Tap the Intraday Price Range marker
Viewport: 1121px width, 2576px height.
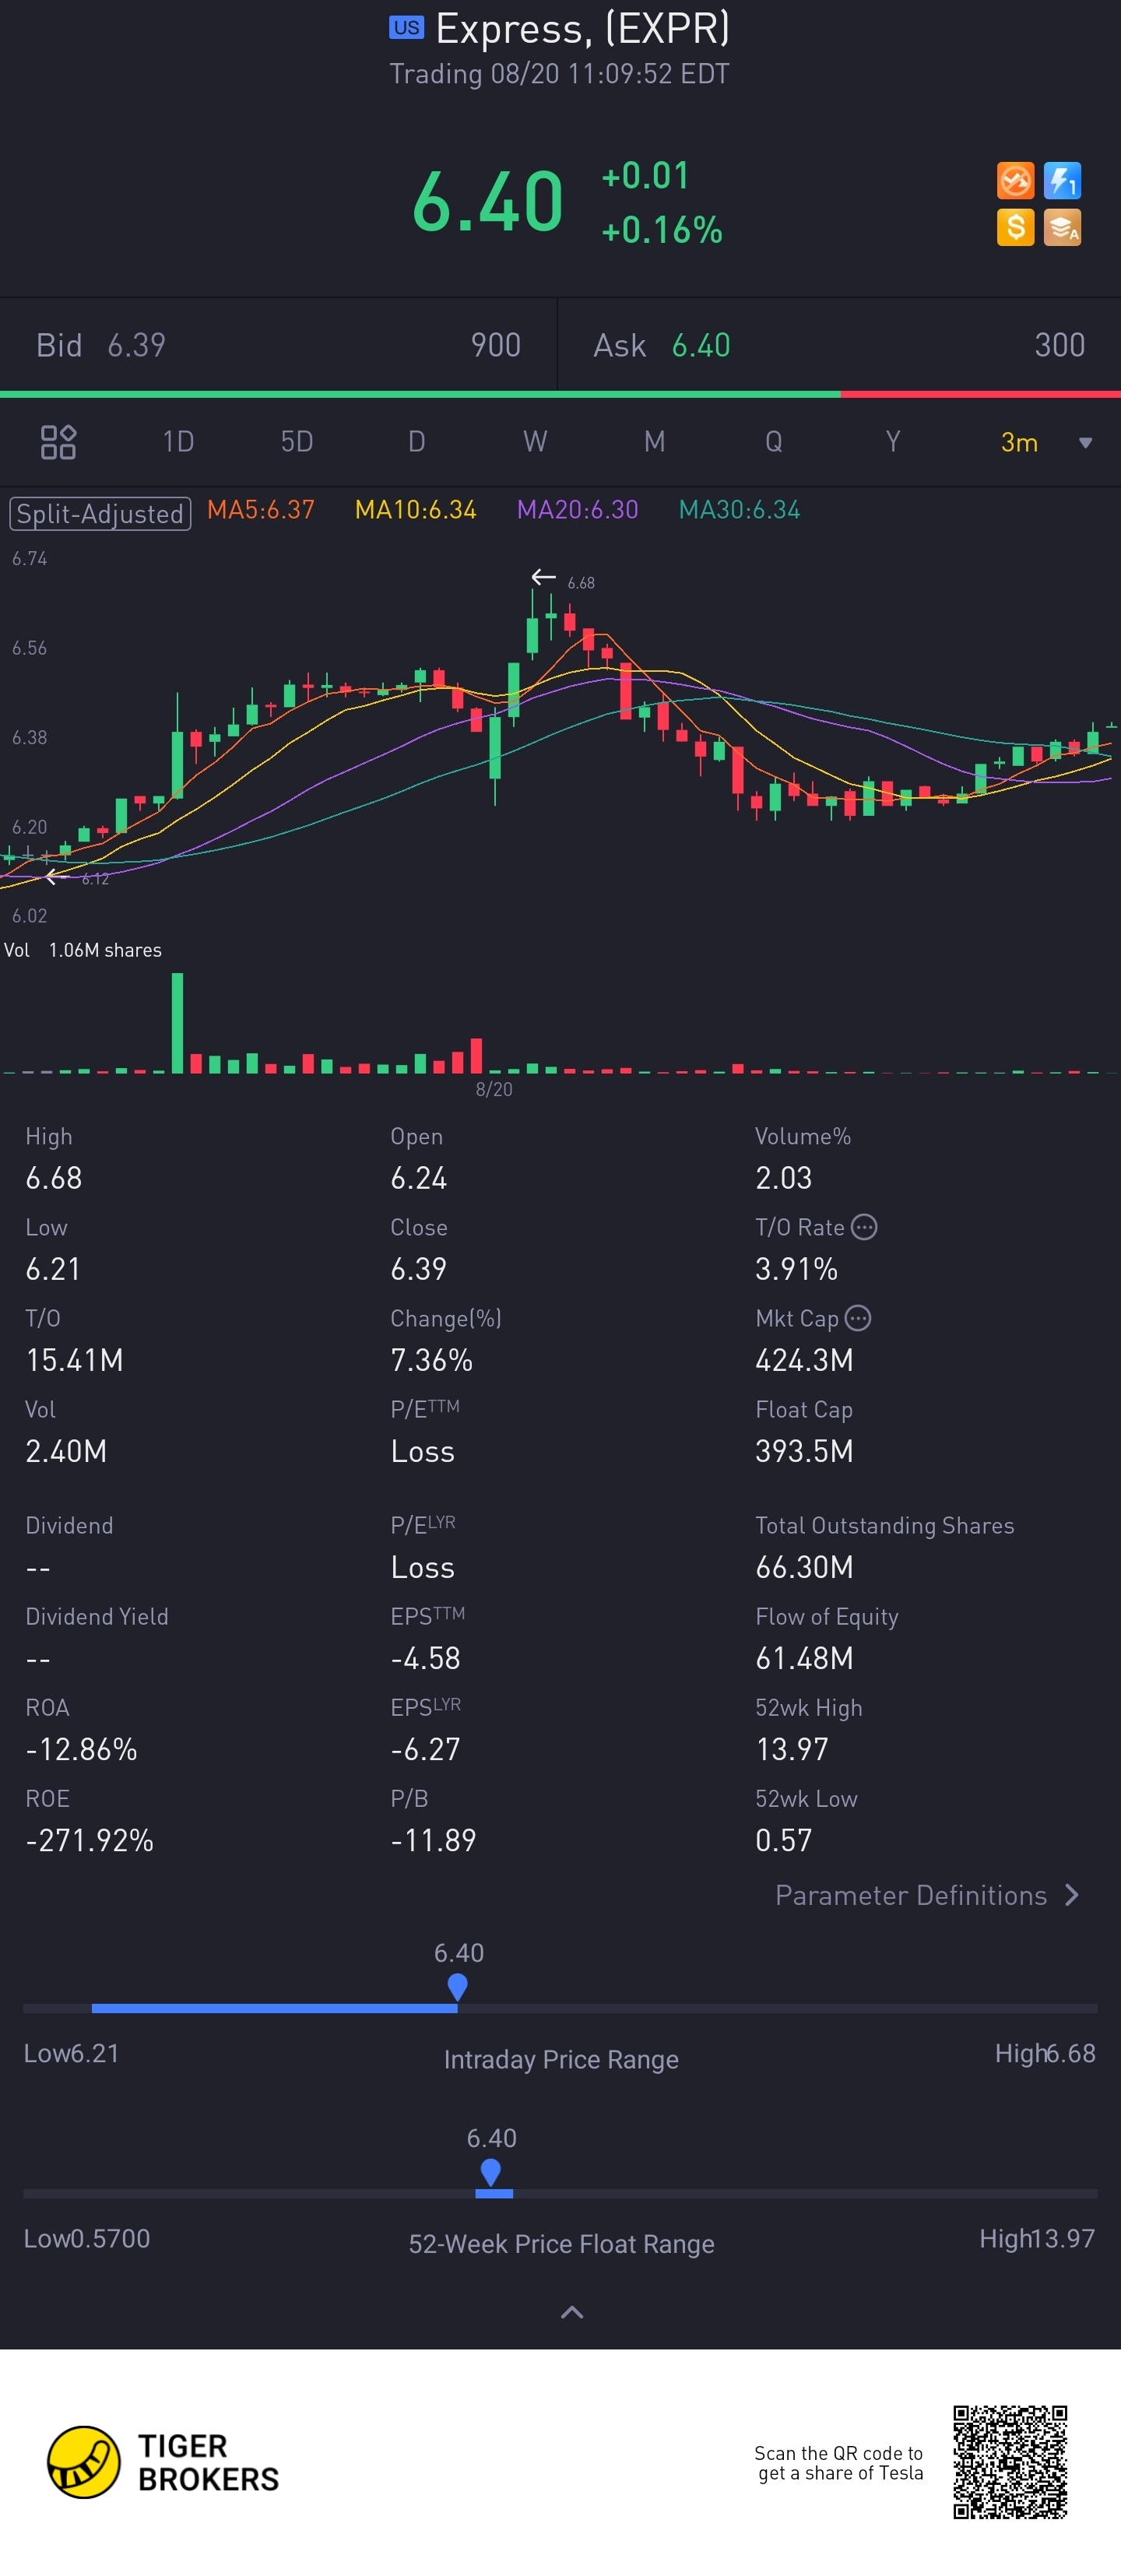458,1986
